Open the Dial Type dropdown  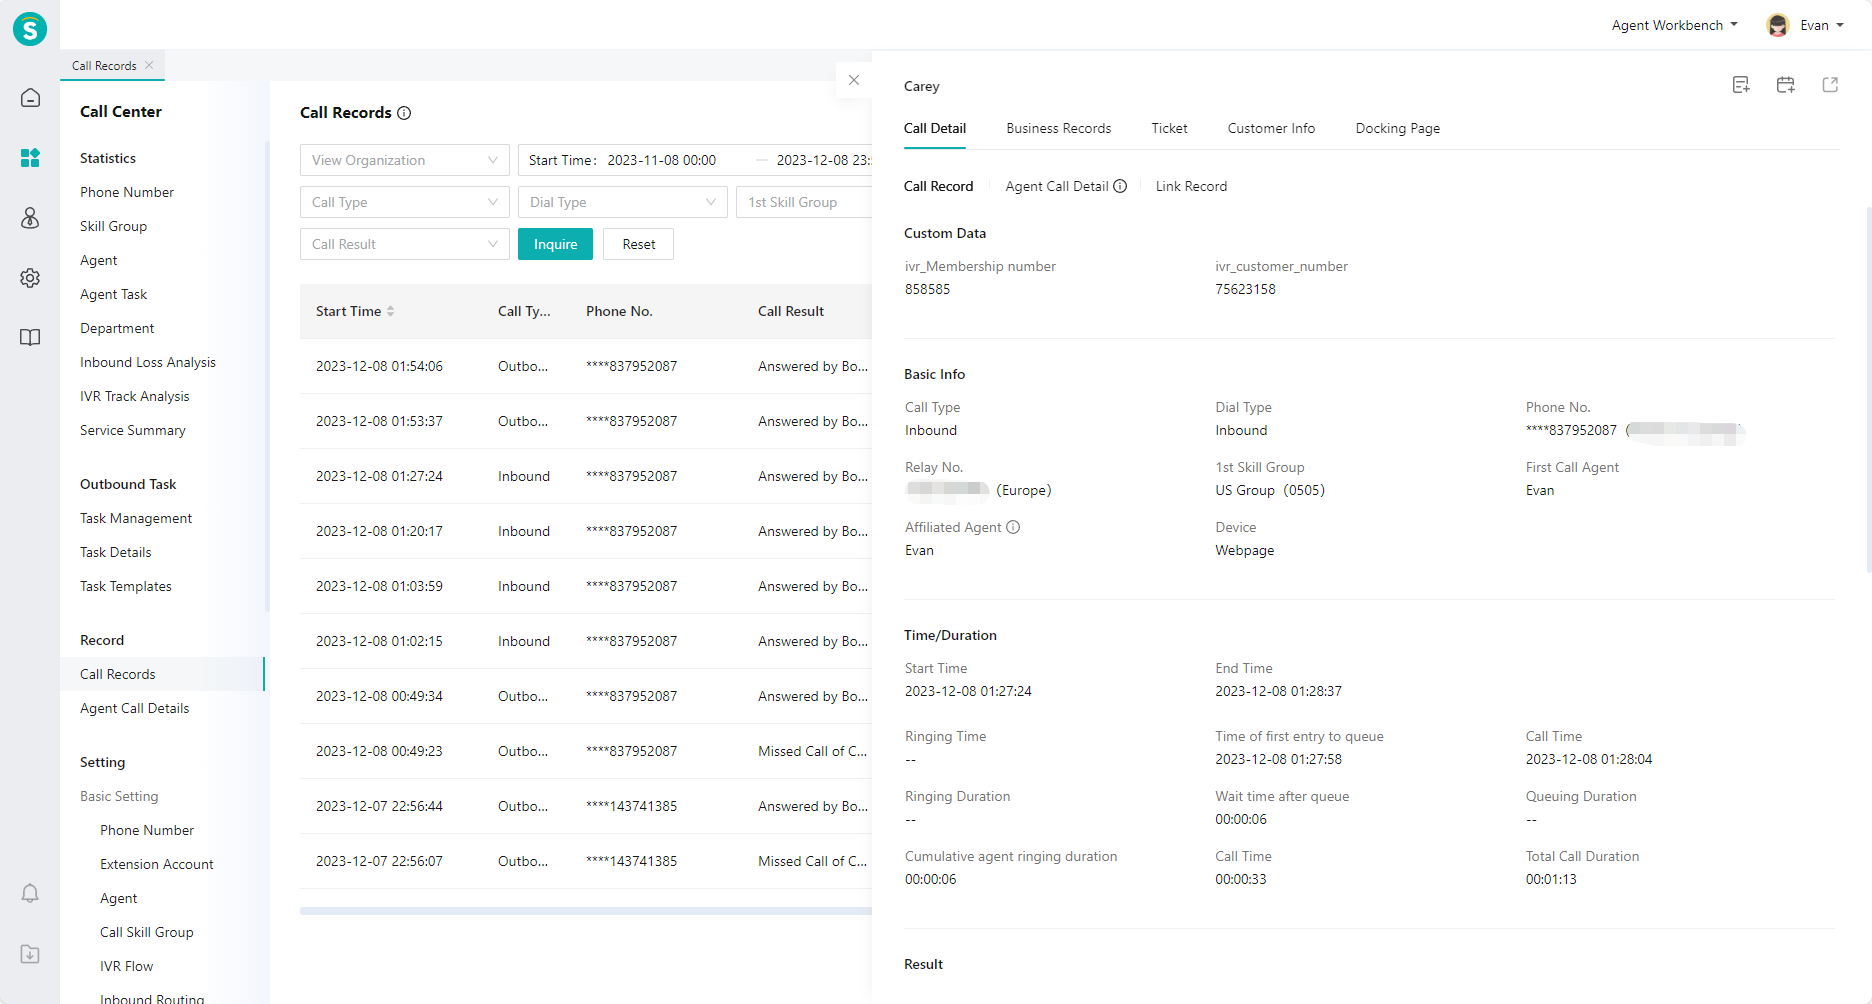coord(623,202)
